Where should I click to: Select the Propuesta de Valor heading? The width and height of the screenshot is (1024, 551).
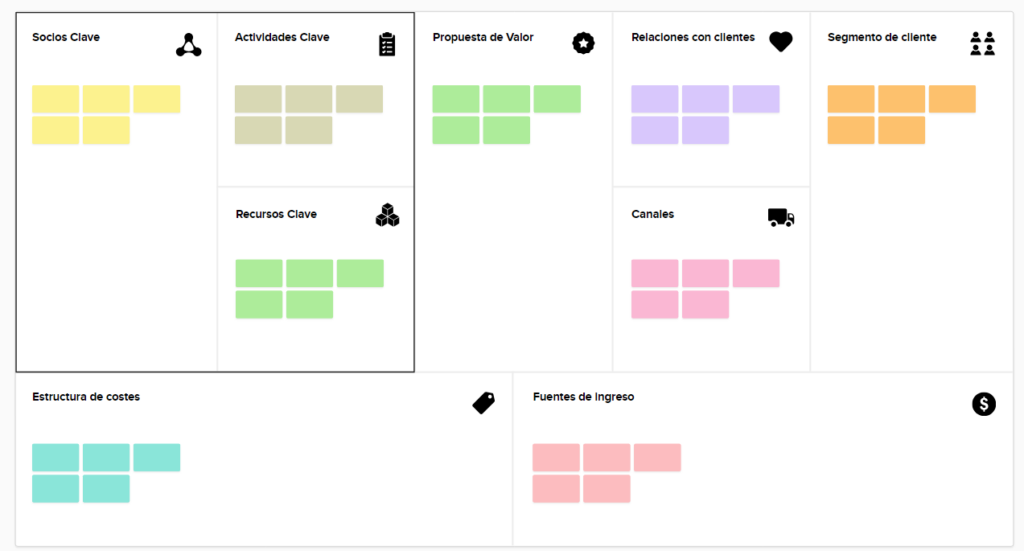(483, 38)
